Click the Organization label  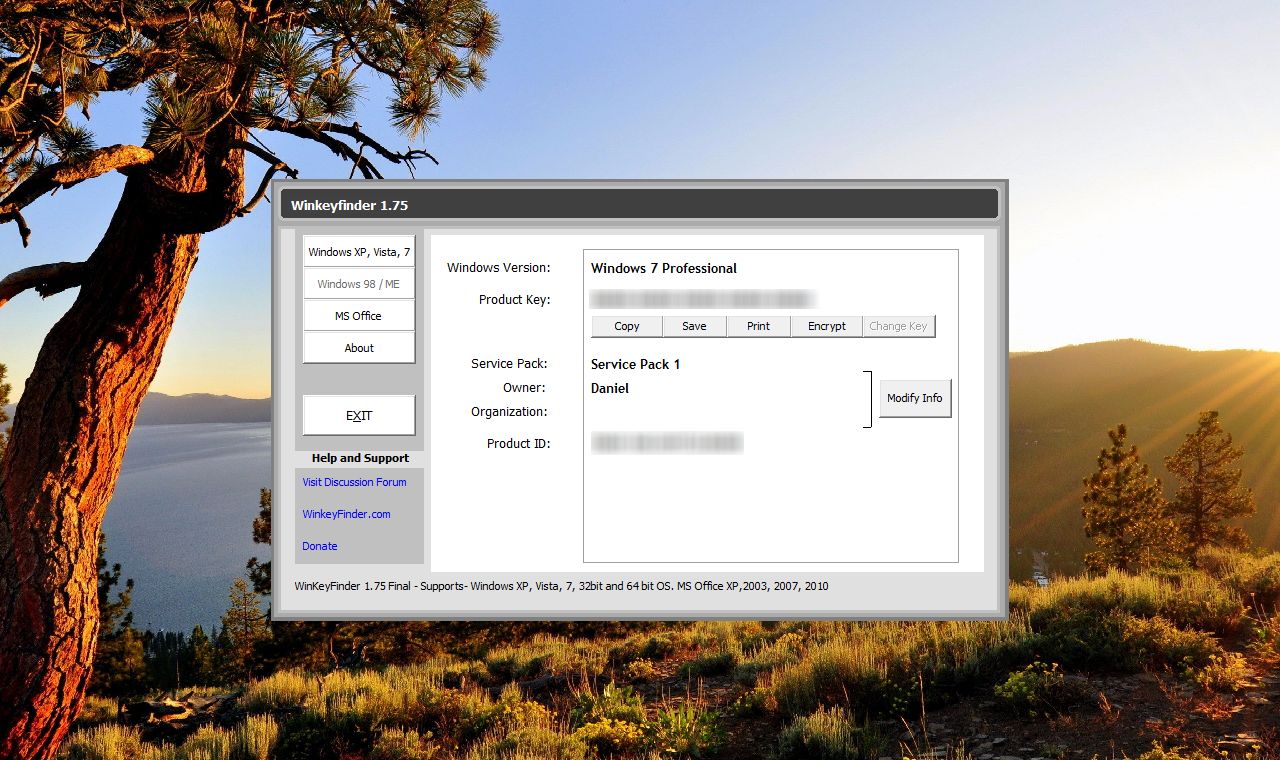coord(509,412)
